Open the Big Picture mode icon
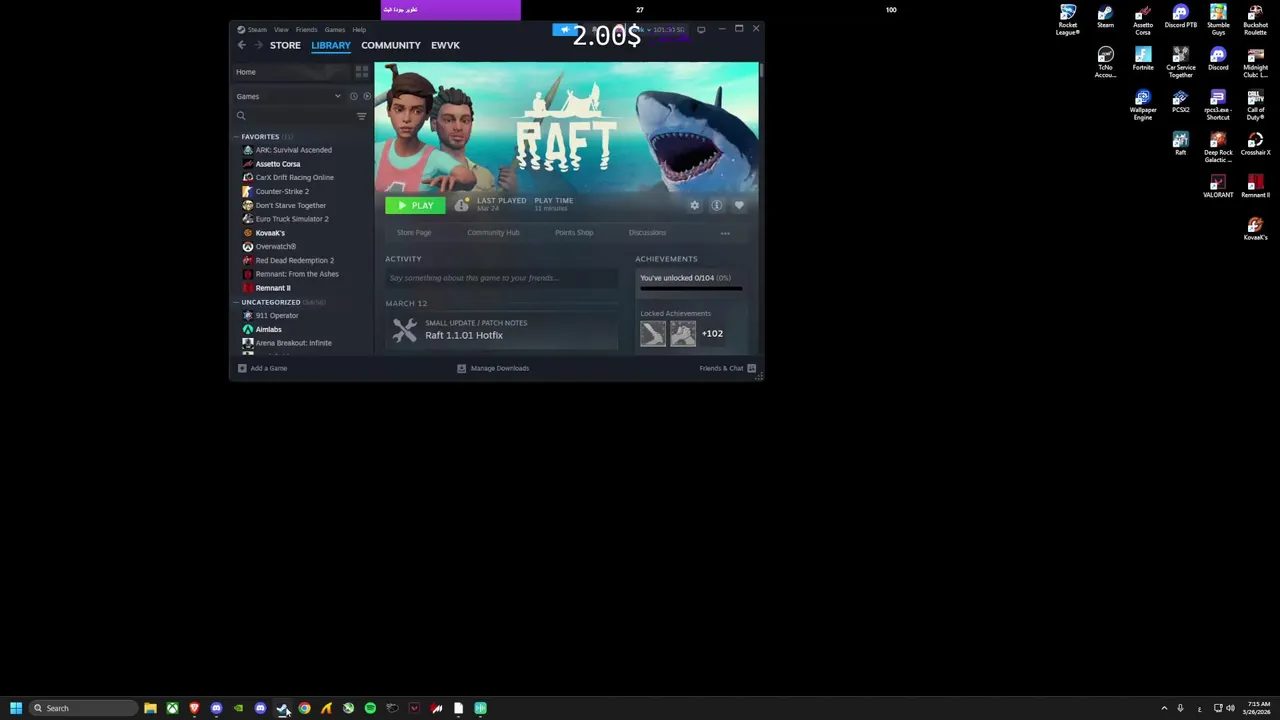Viewport: 1280px width, 720px height. (x=701, y=29)
